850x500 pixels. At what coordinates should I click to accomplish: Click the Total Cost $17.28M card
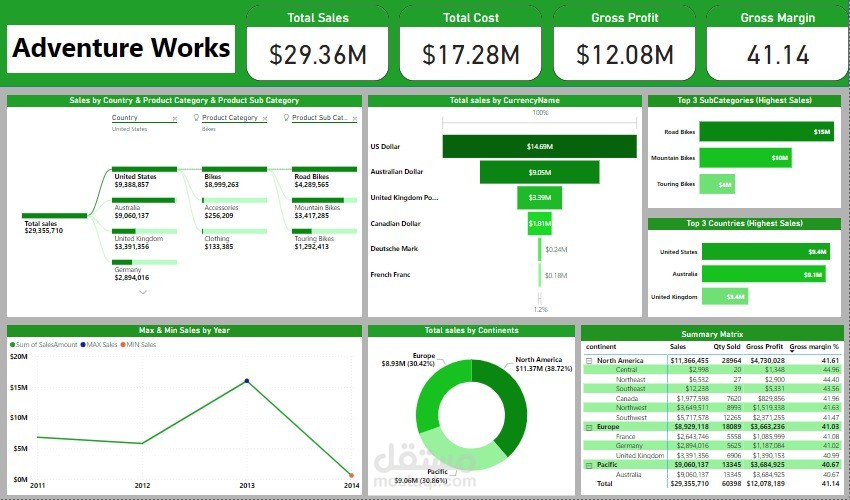(x=471, y=44)
